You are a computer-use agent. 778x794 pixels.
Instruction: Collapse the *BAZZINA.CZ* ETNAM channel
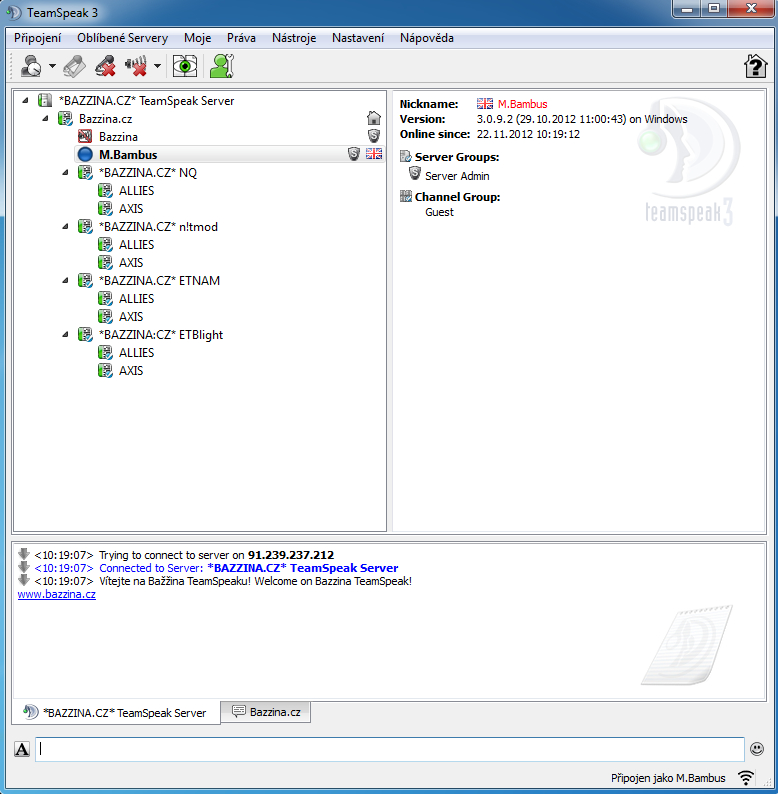pos(65,281)
